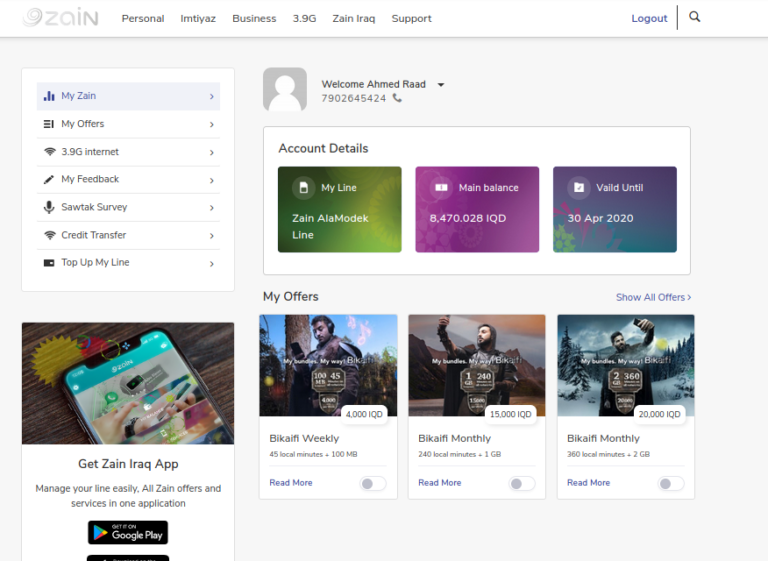The image size is (768, 561).
Task: Click the phone number 7902645424
Action: click(354, 98)
